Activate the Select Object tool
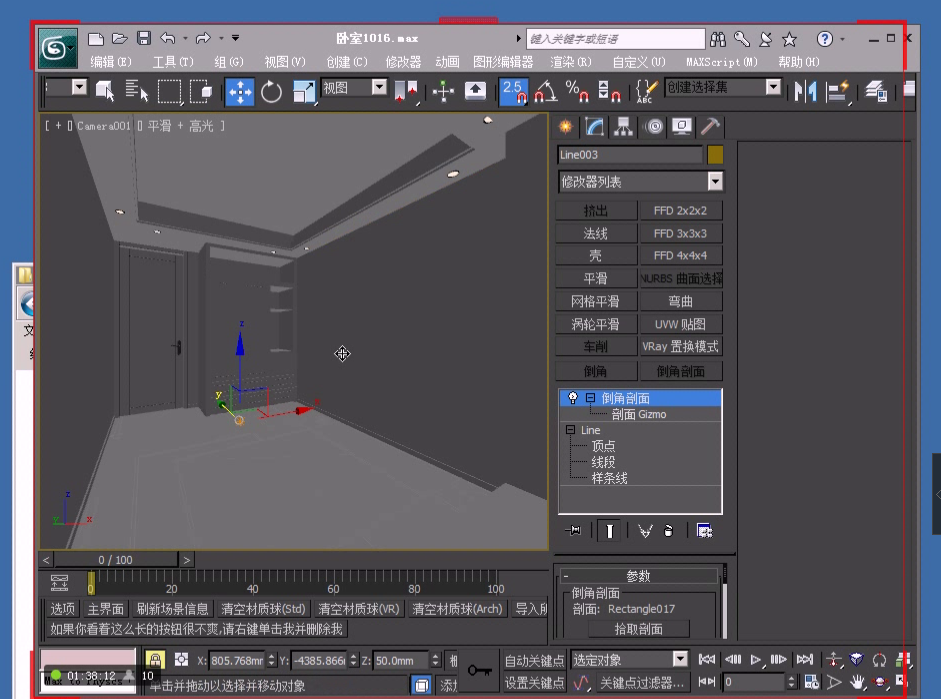This screenshot has width=941, height=699. (x=104, y=91)
